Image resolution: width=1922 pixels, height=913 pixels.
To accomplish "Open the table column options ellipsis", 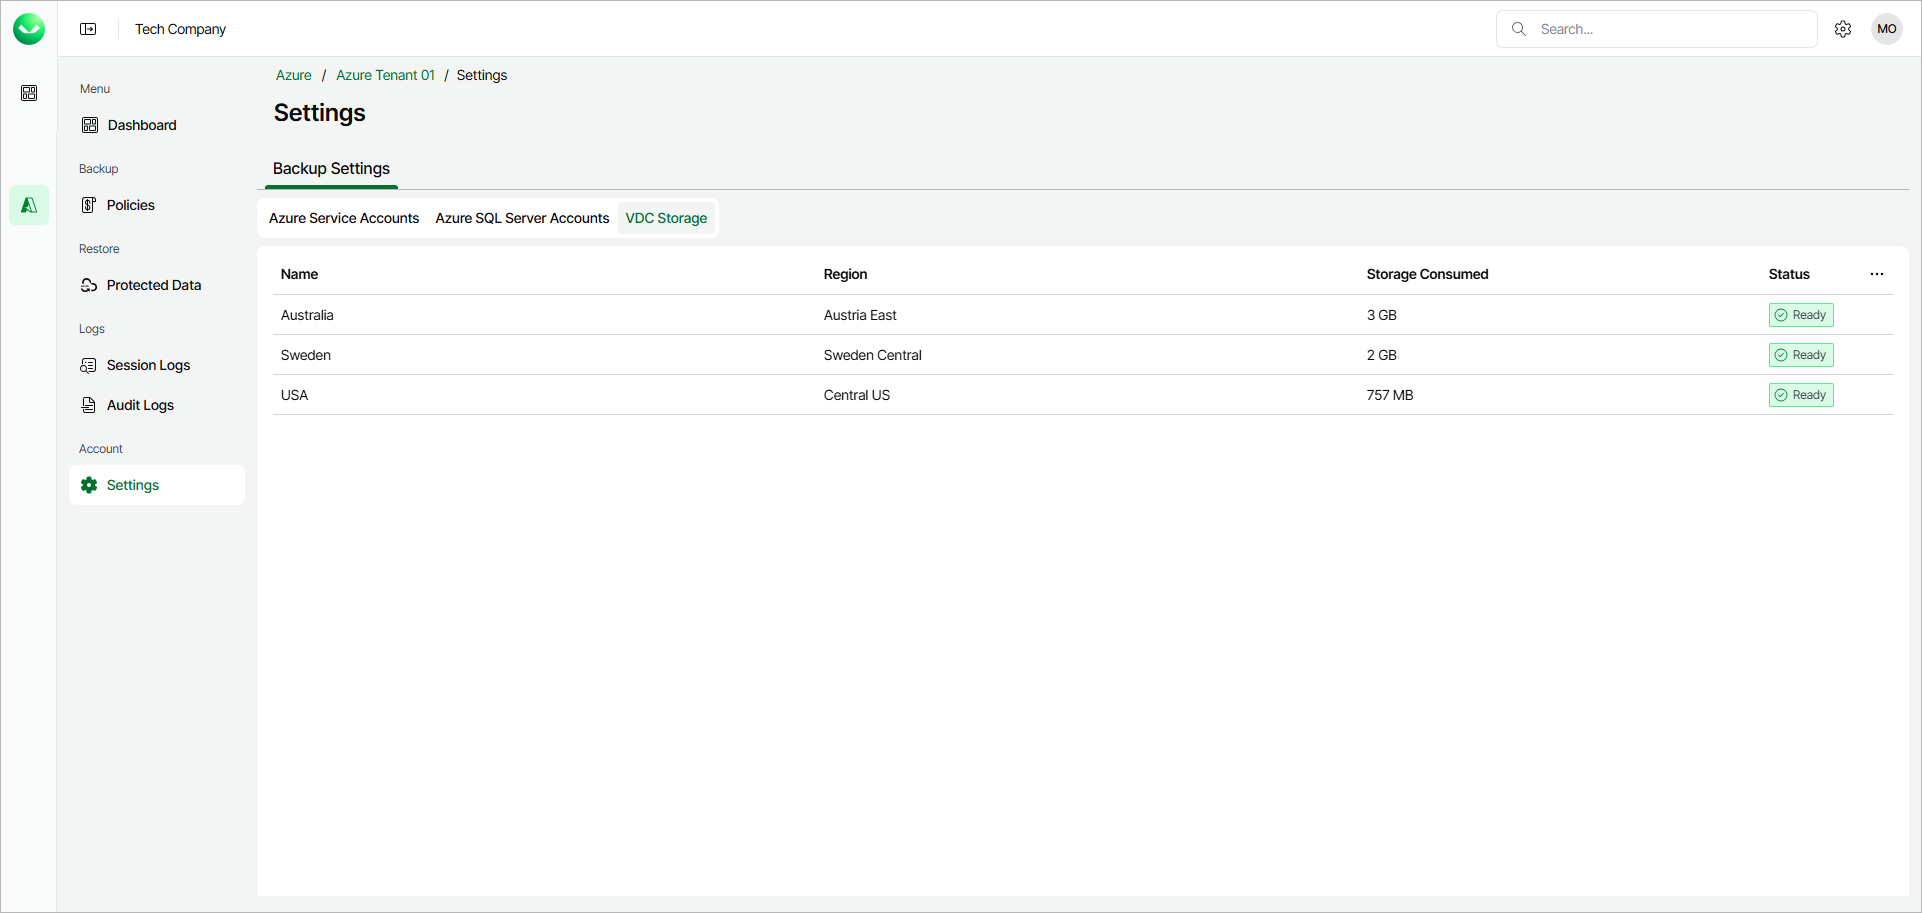I will pos(1877,274).
